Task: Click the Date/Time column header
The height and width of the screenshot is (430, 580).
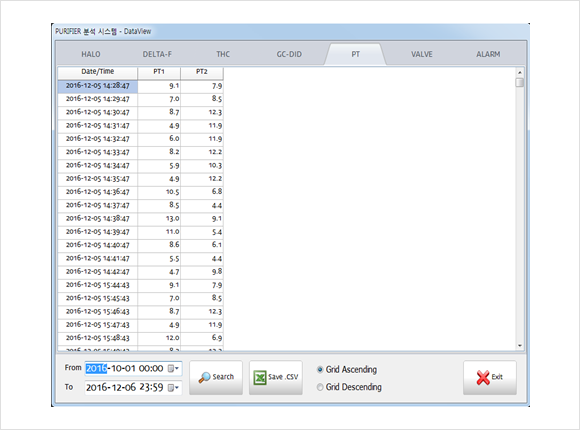Action: click(98, 72)
